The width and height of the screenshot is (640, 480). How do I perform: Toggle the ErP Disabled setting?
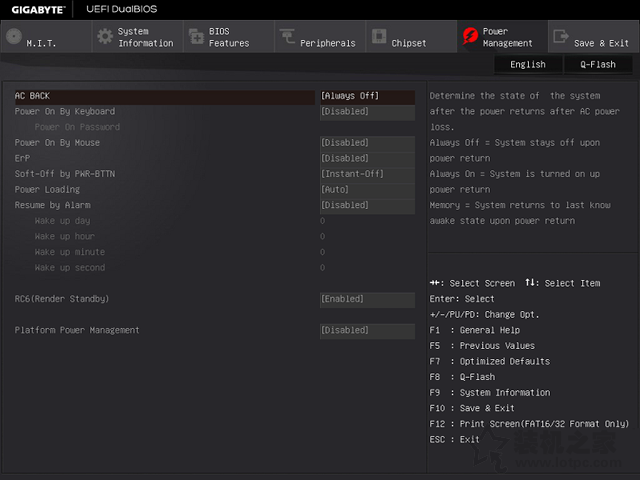366,158
